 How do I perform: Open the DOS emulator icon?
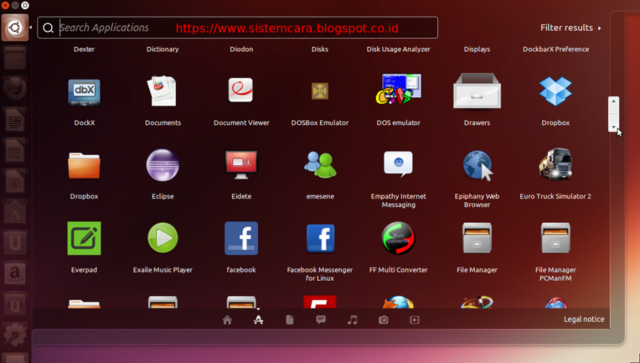pyautogui.click(x=398, y=89)
